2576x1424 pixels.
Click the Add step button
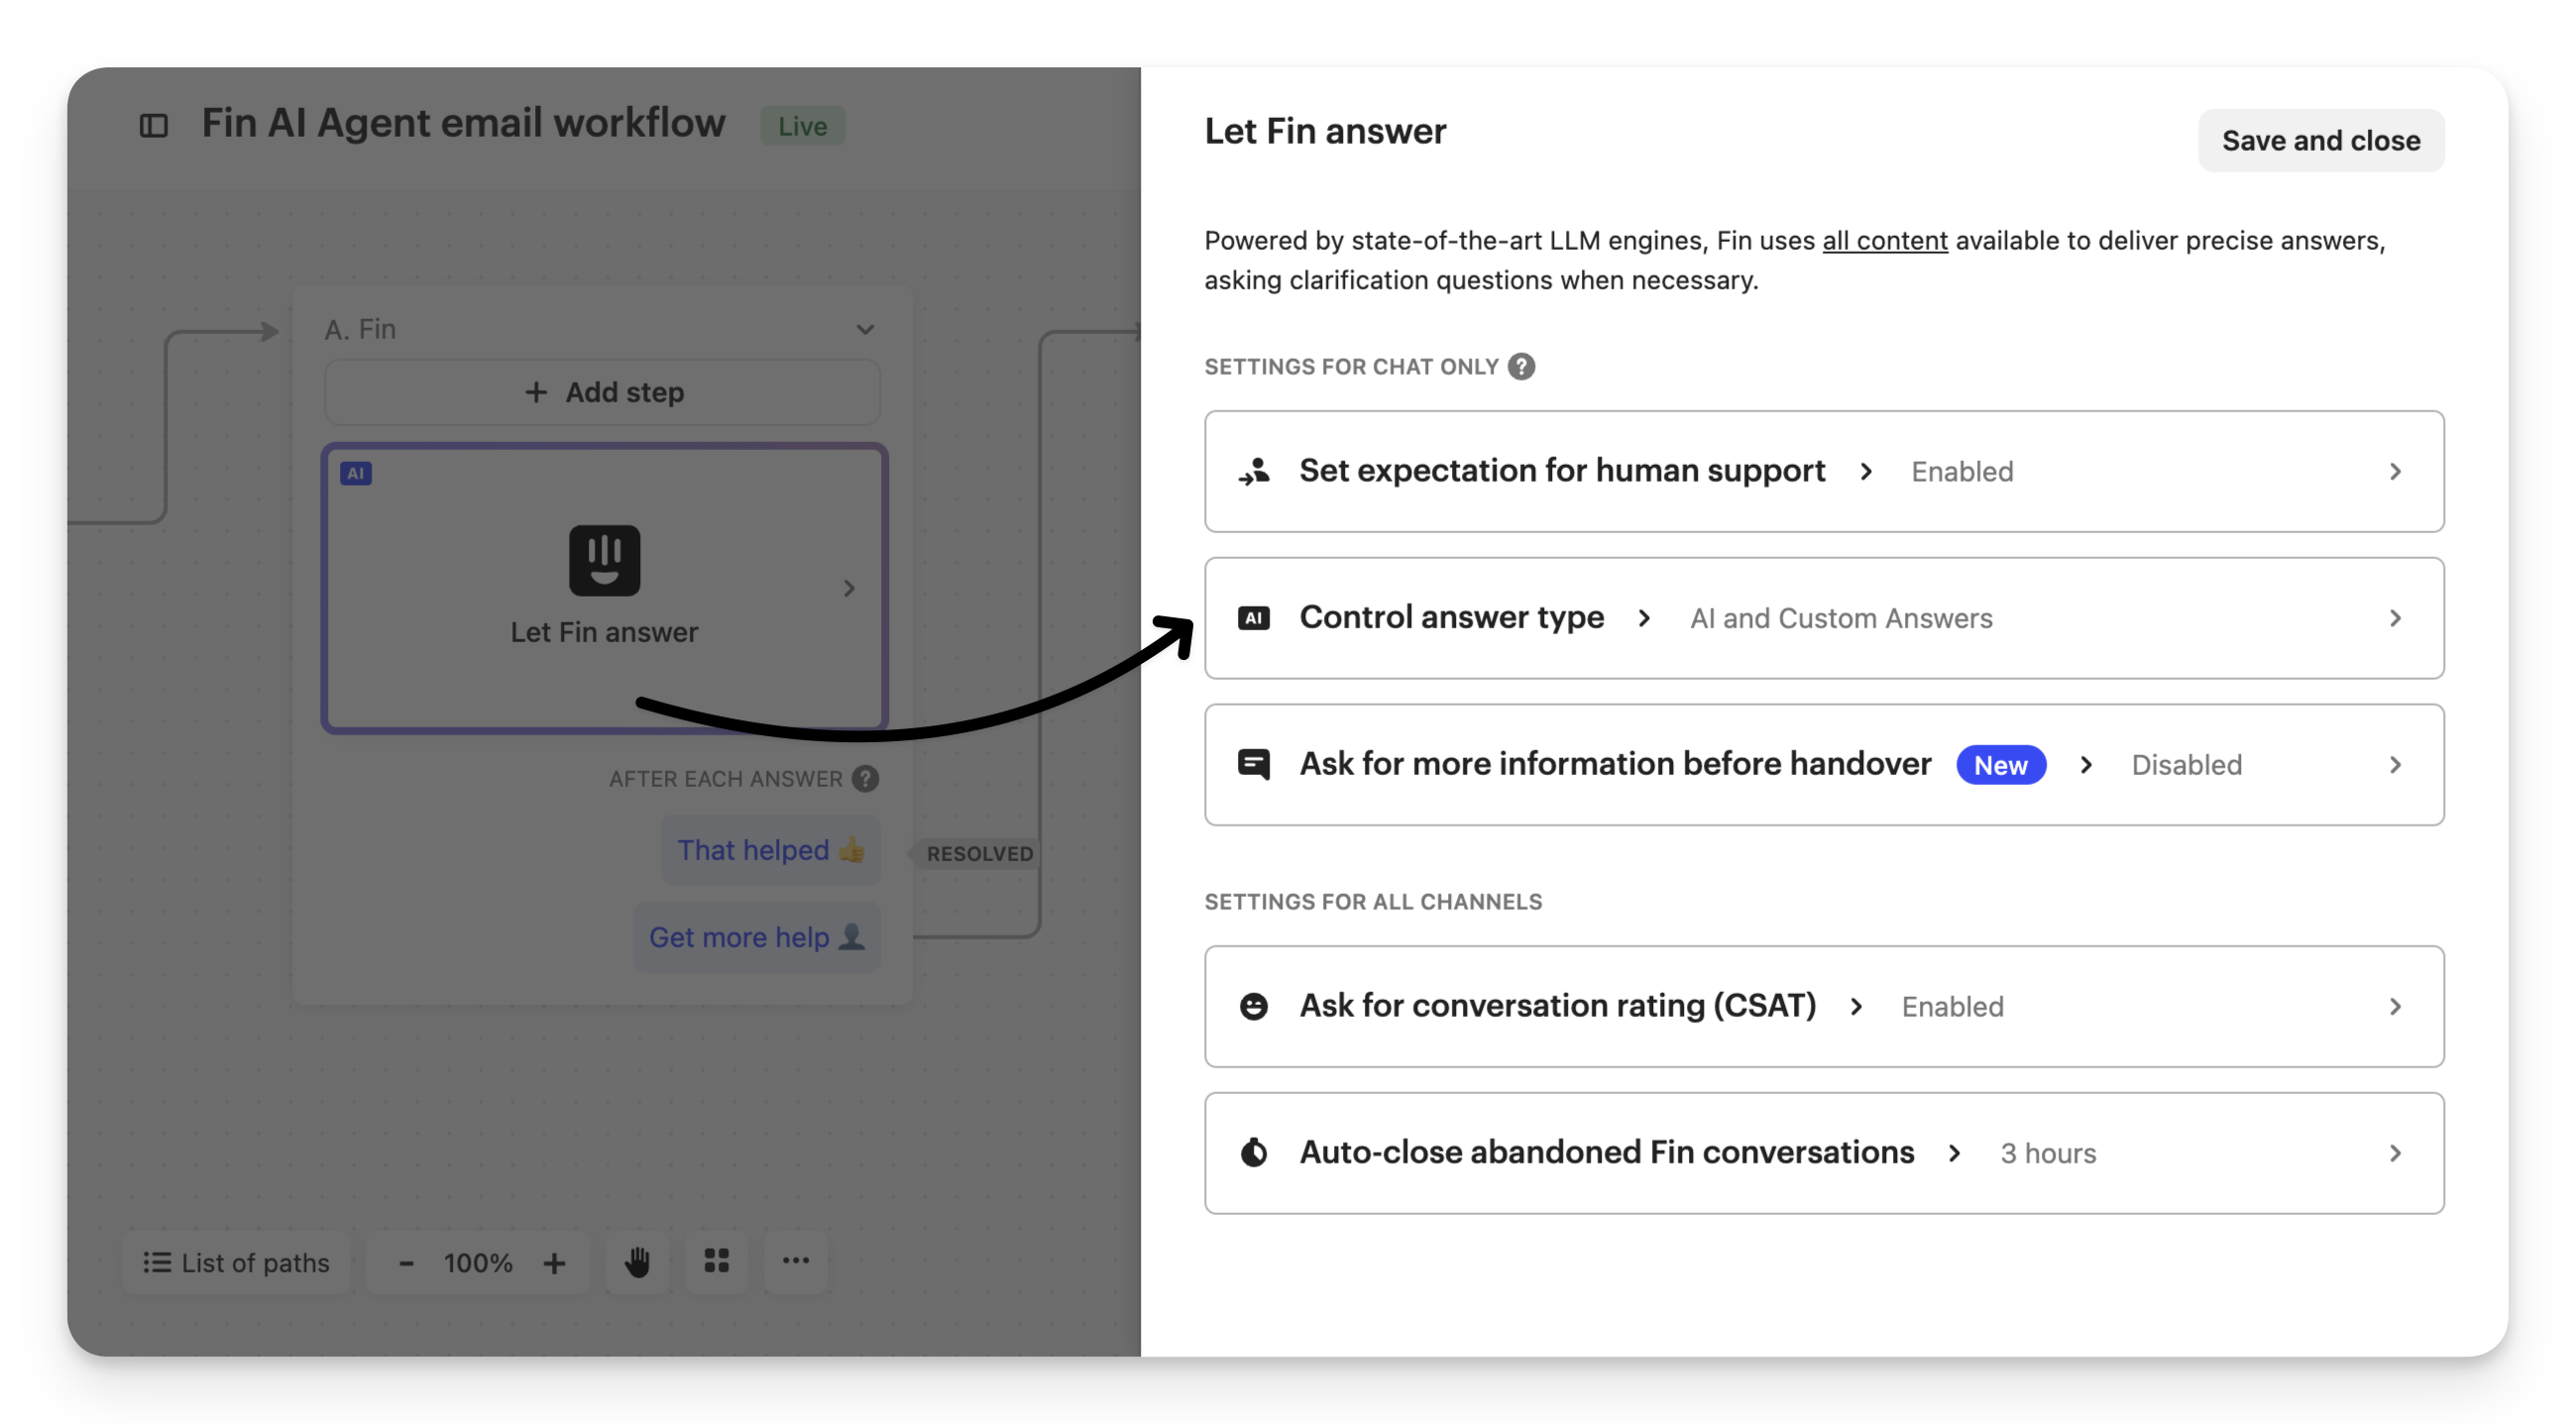point(602,392)
